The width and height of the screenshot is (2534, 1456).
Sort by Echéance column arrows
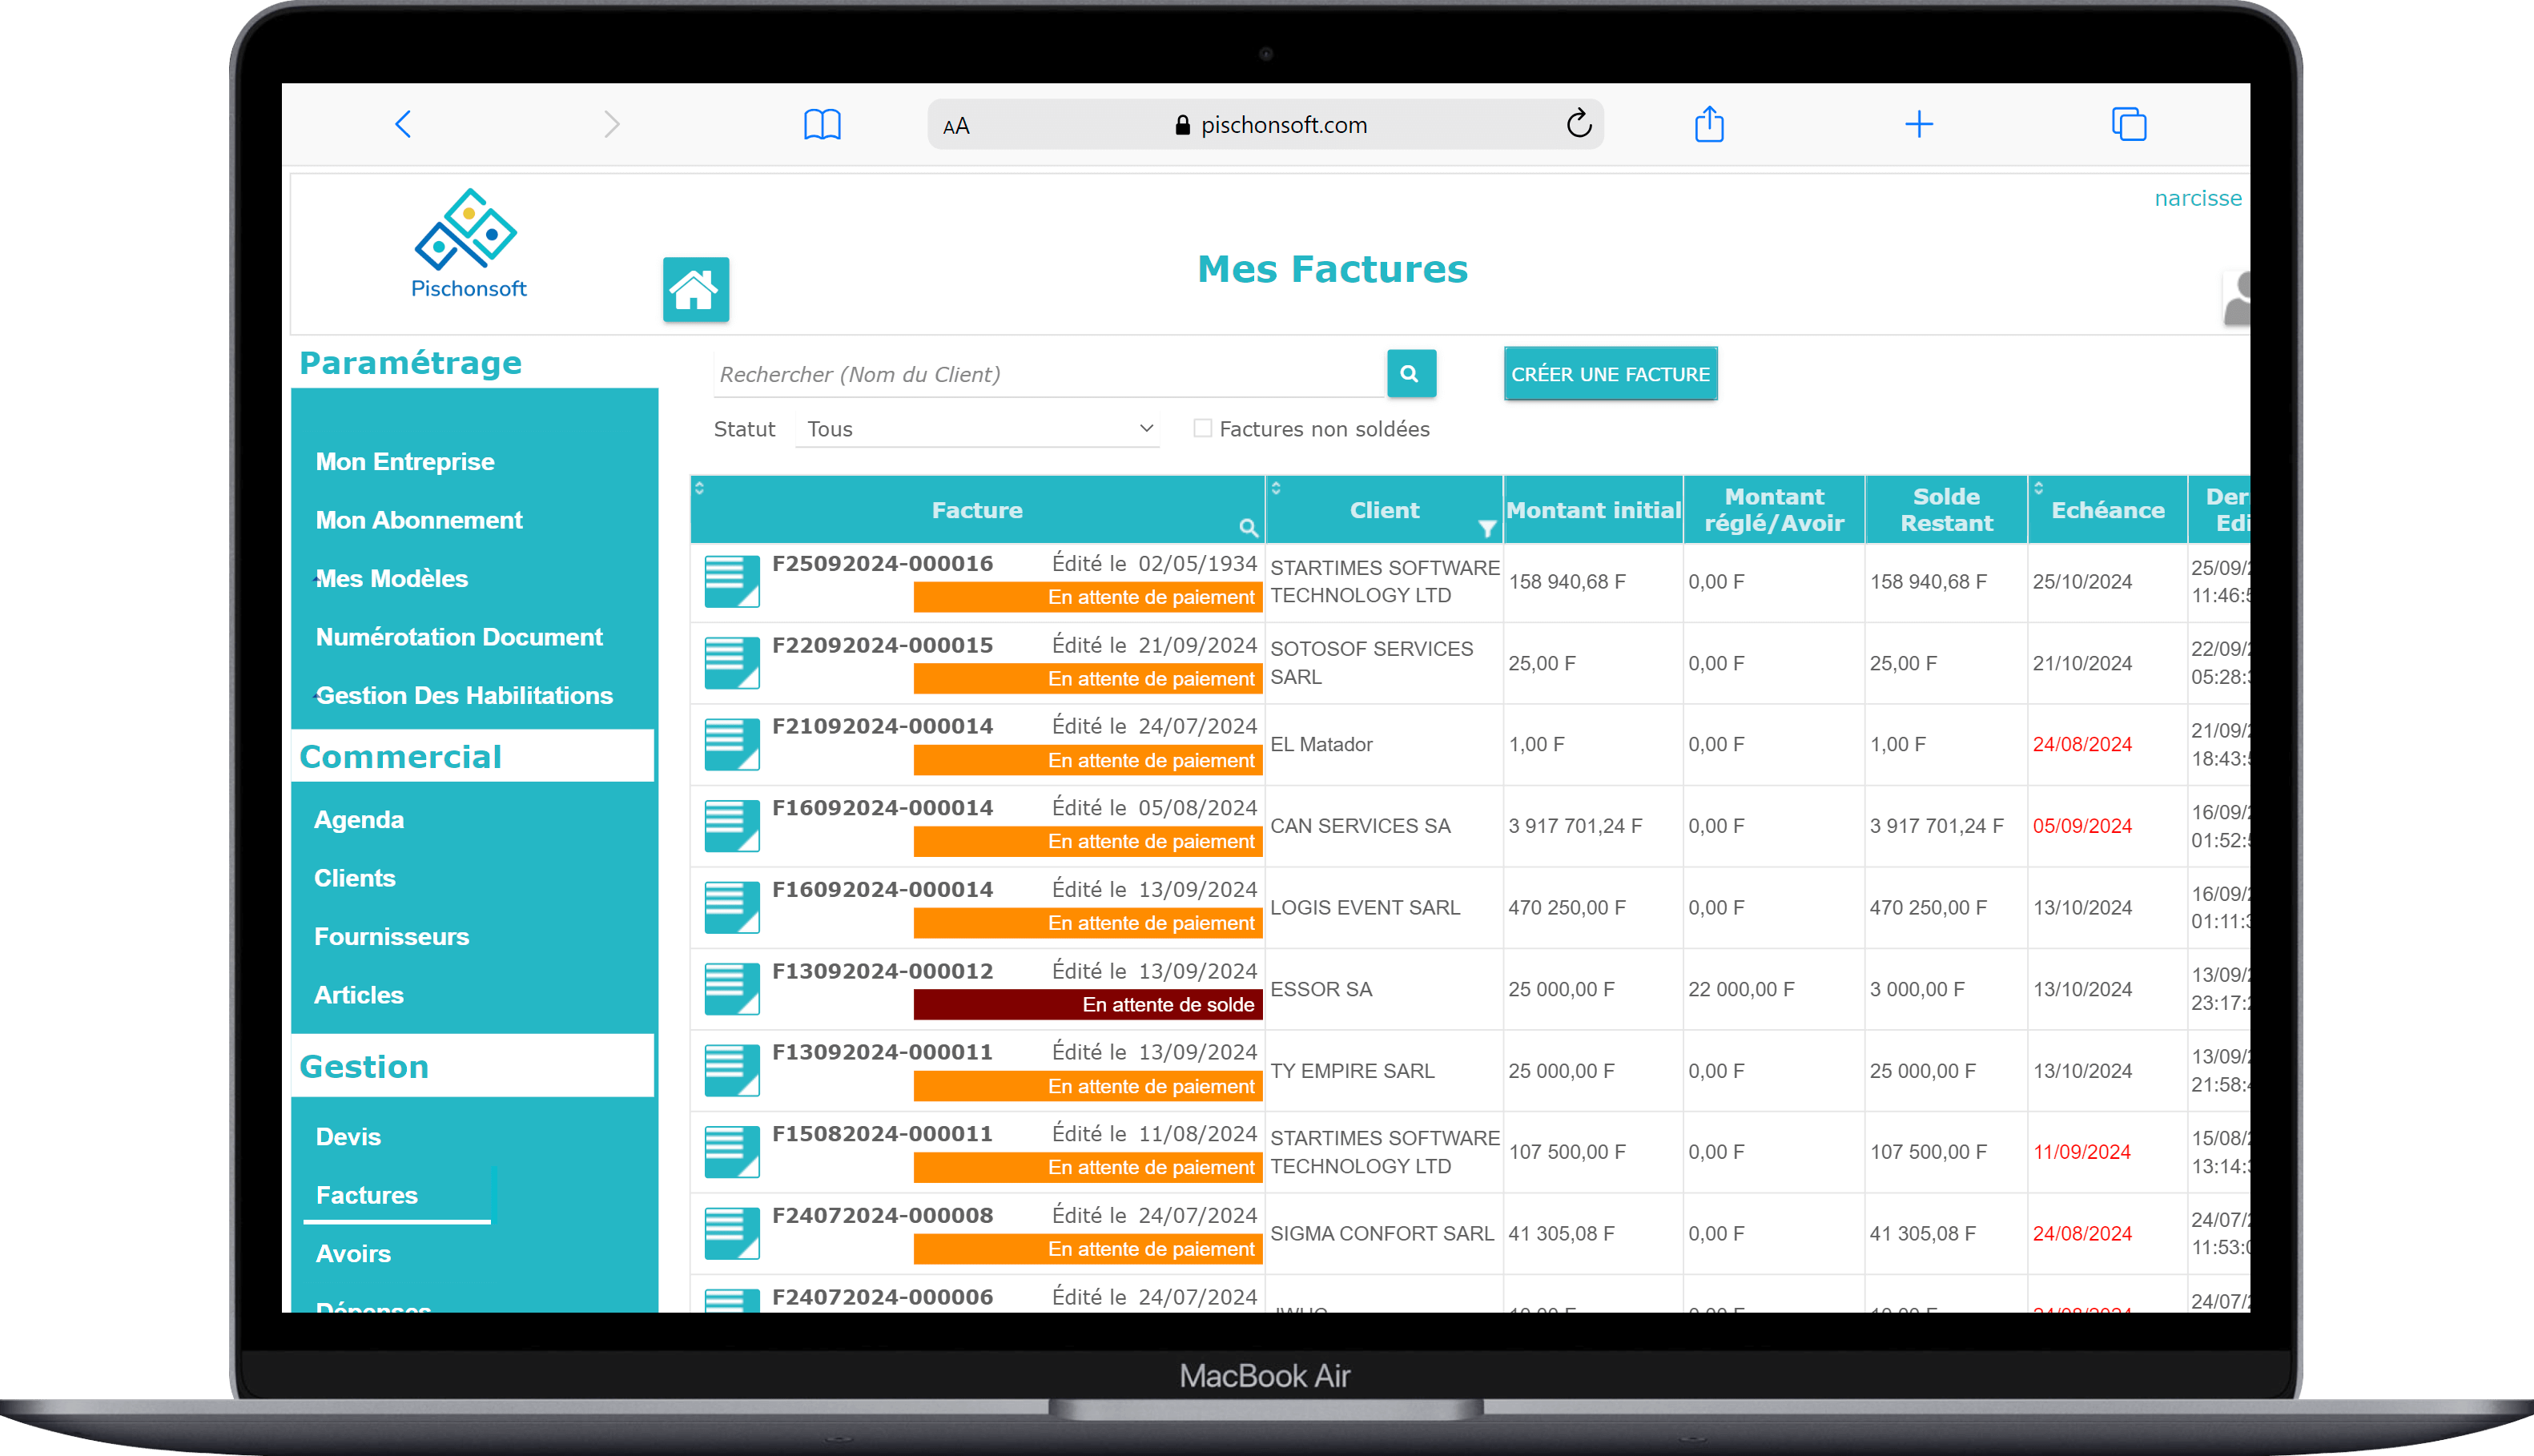2039,488
